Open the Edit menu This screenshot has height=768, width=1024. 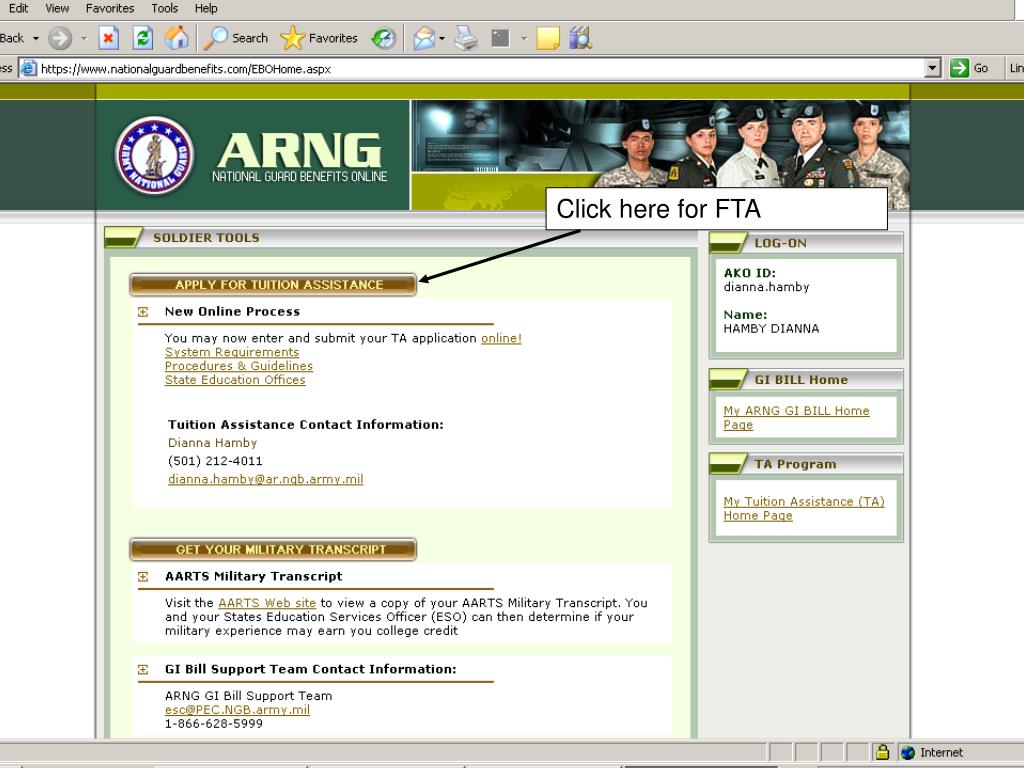point(18,8)
